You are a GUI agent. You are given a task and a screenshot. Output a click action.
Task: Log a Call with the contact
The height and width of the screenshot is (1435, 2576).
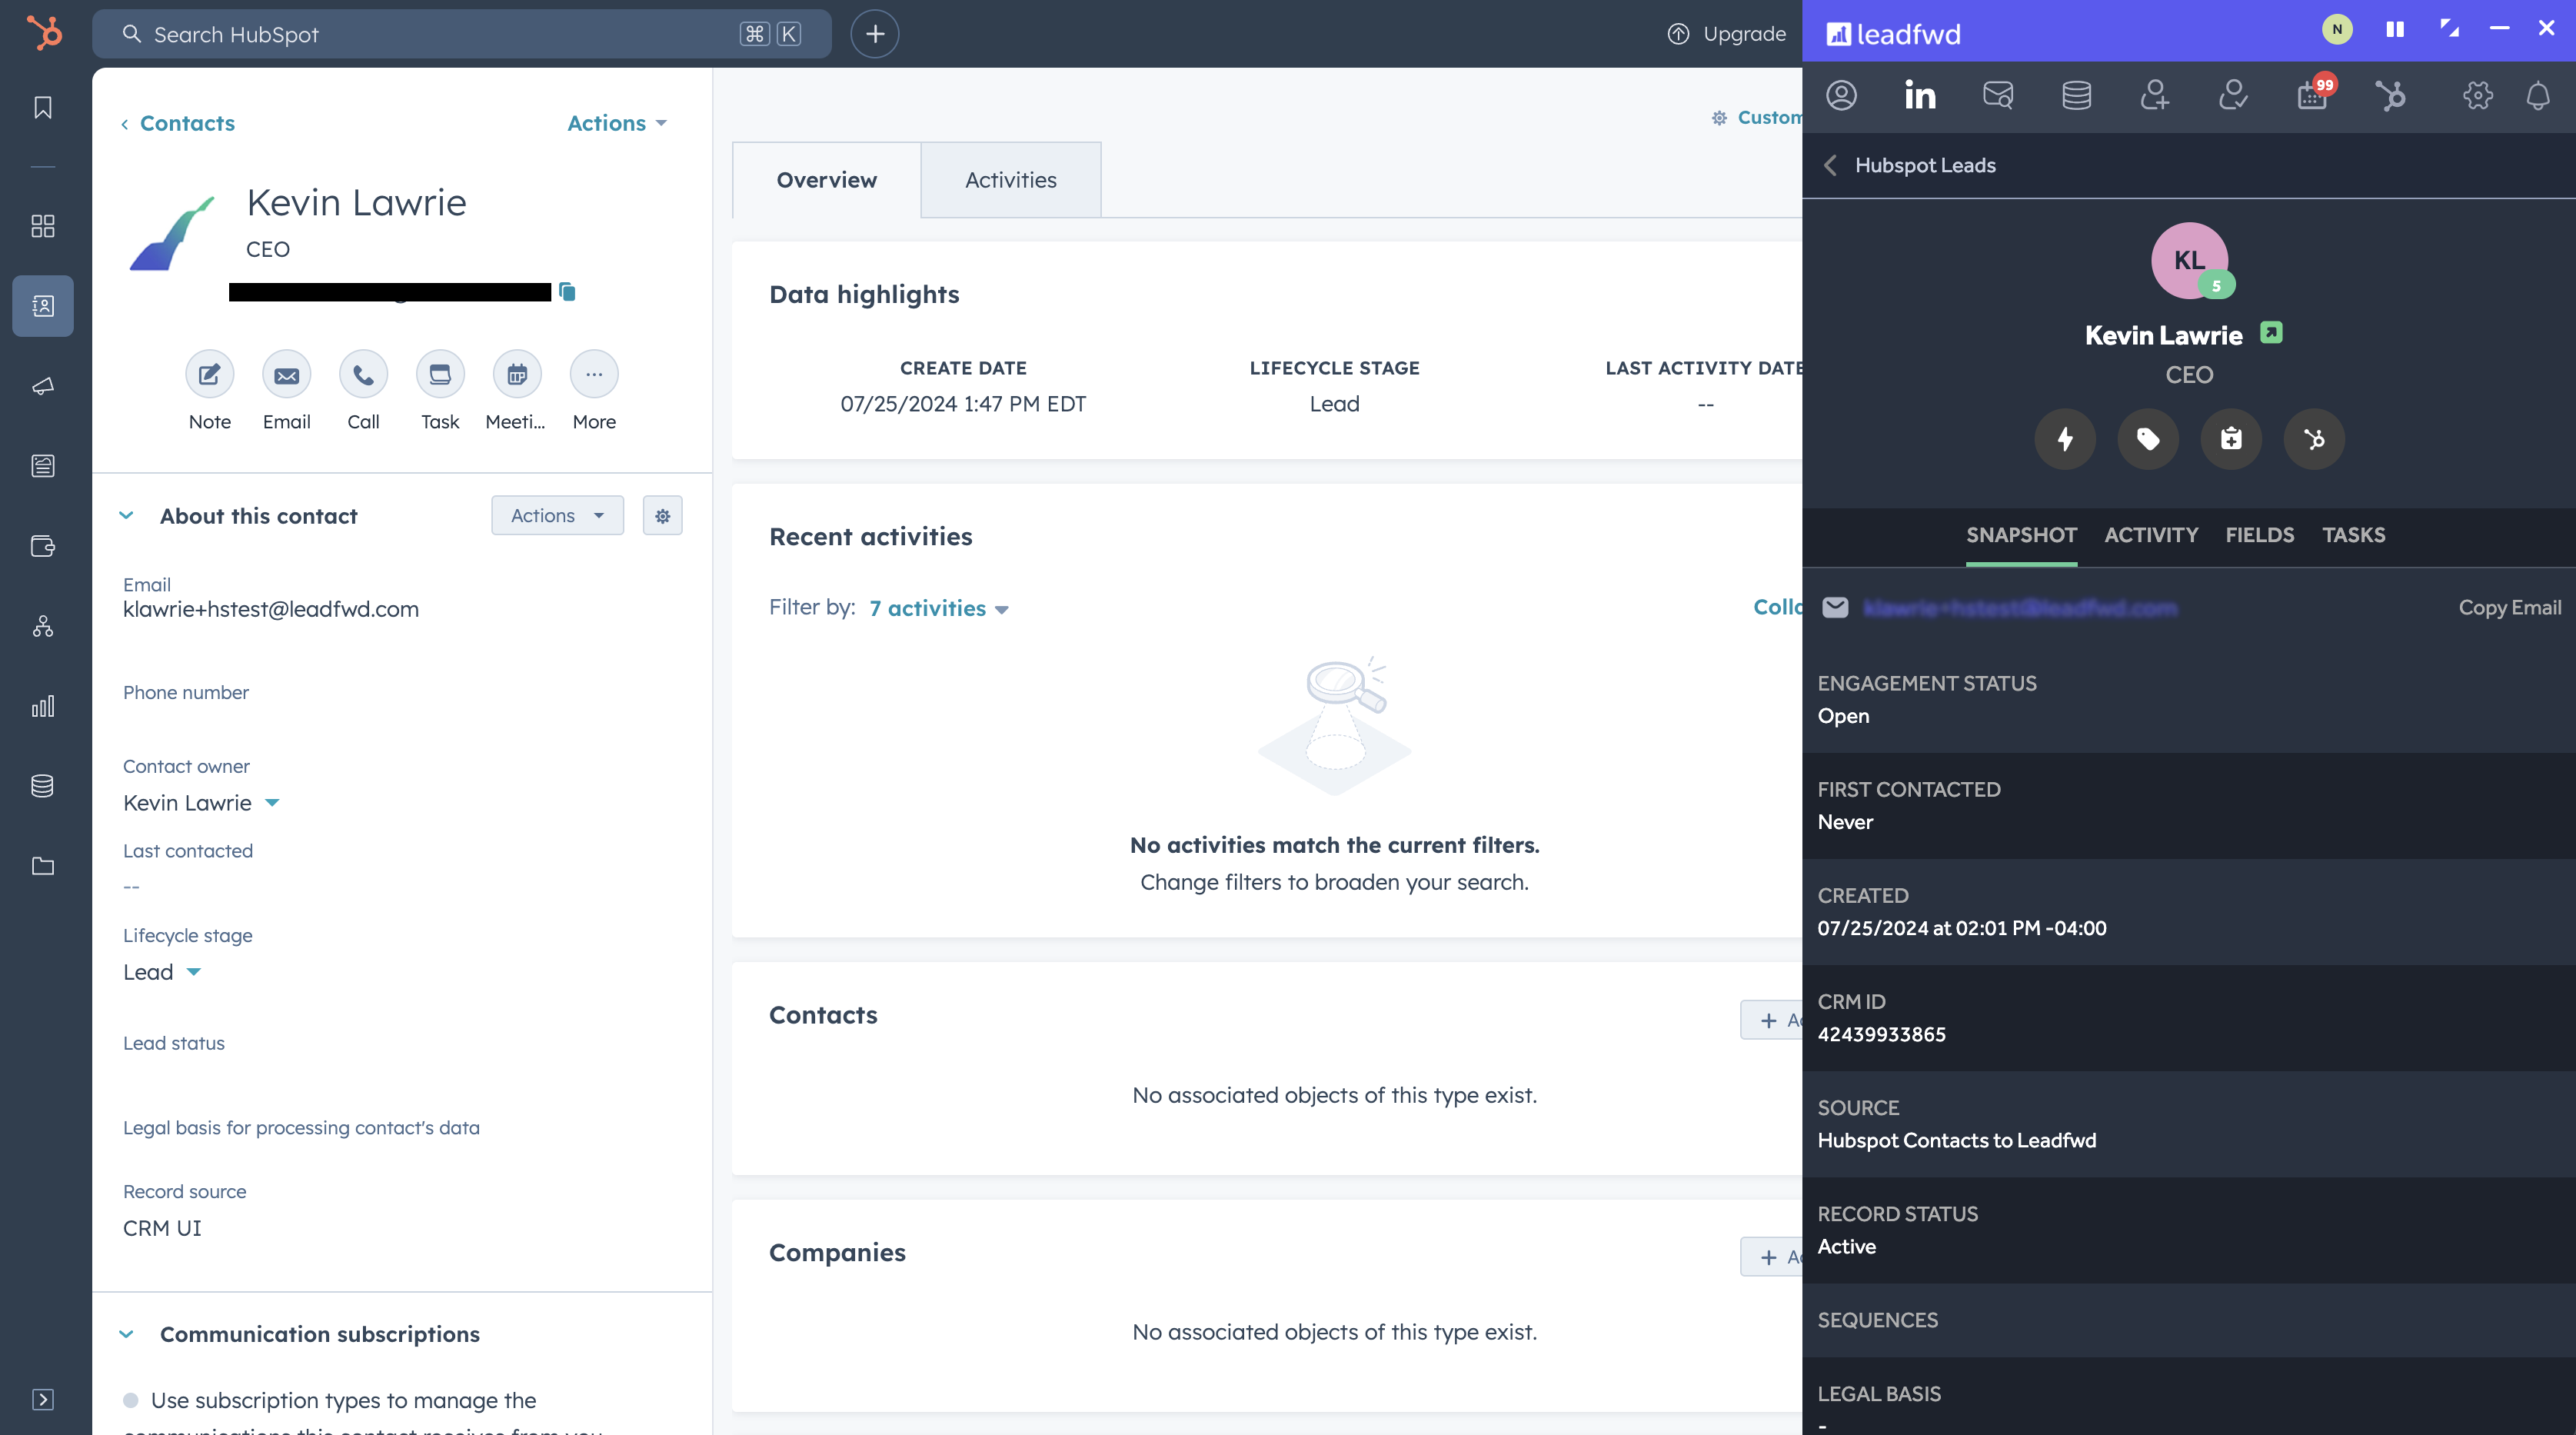point(363,374)
